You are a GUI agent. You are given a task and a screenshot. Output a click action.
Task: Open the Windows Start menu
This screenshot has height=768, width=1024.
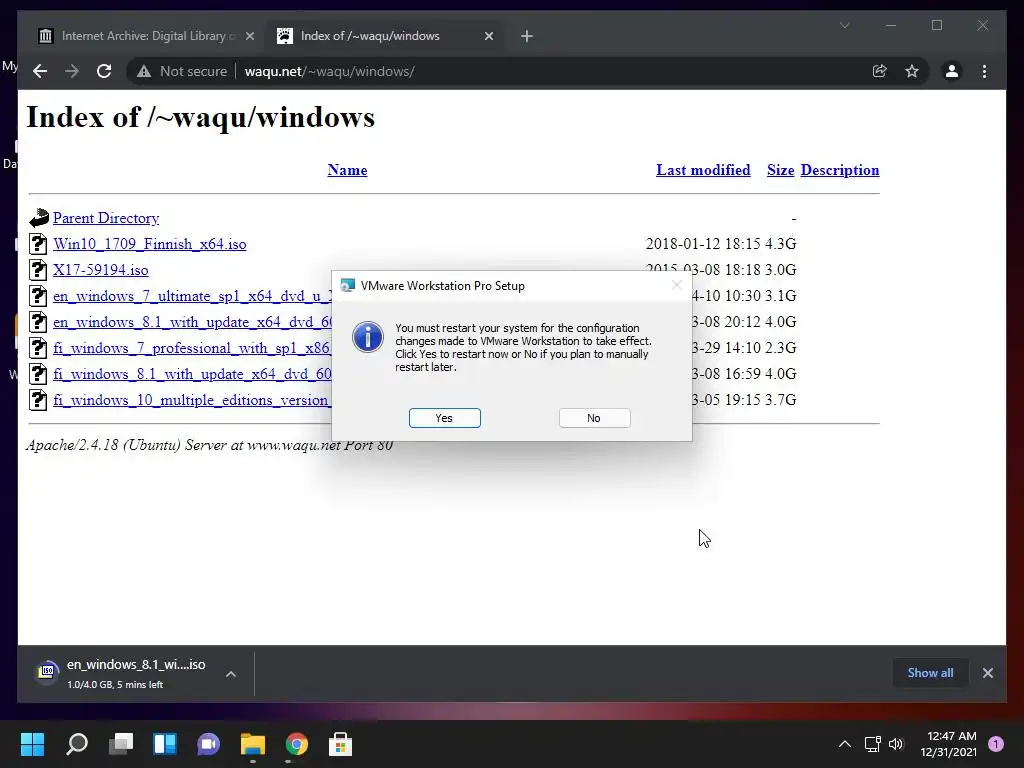click(x=32, y=744)
